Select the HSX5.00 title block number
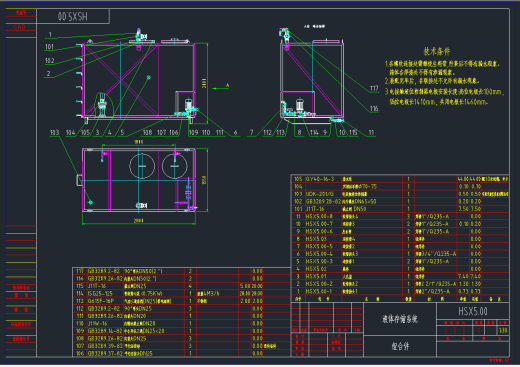This screenshot has height=367, width=520. coord(473,312)
